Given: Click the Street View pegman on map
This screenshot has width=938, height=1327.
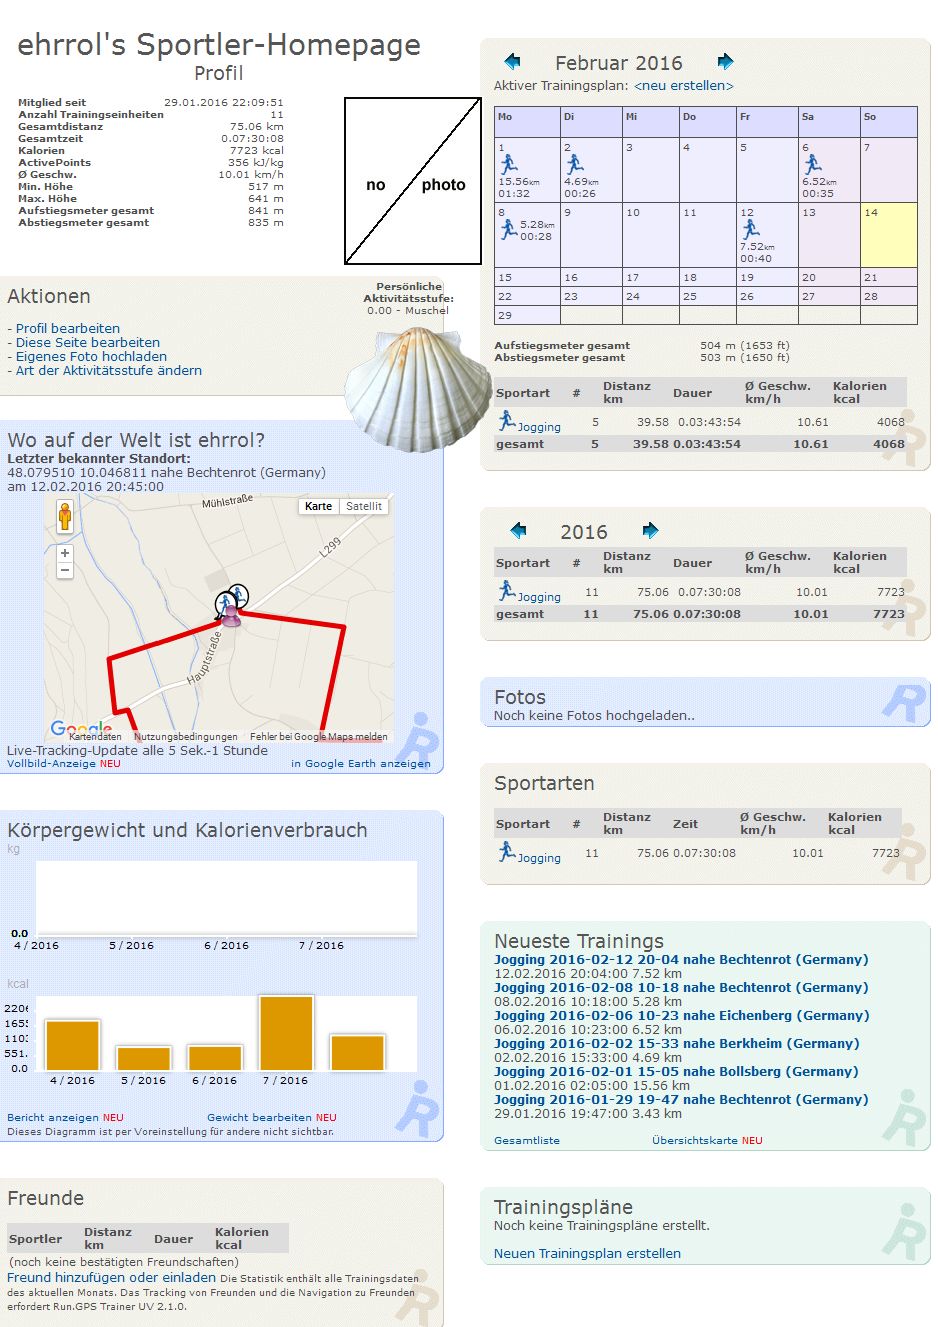Looking at the screenshot, I should [65, 517].
